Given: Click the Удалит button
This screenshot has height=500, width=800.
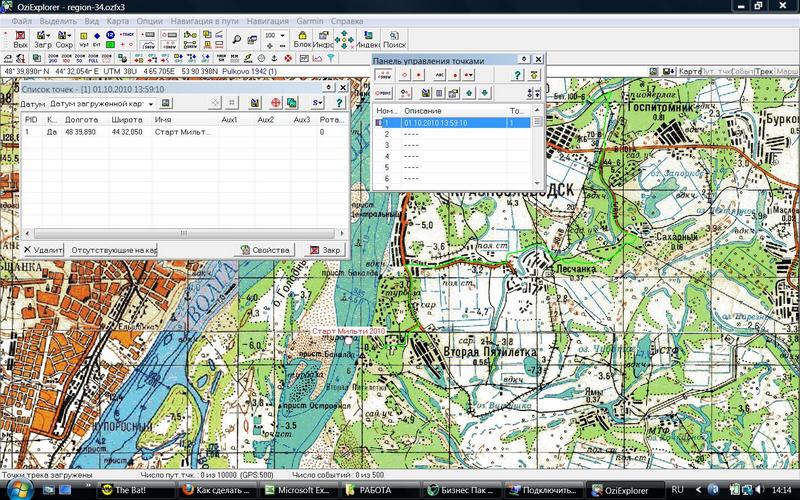Looking at the screenshot, I should [x=43, y=250].
